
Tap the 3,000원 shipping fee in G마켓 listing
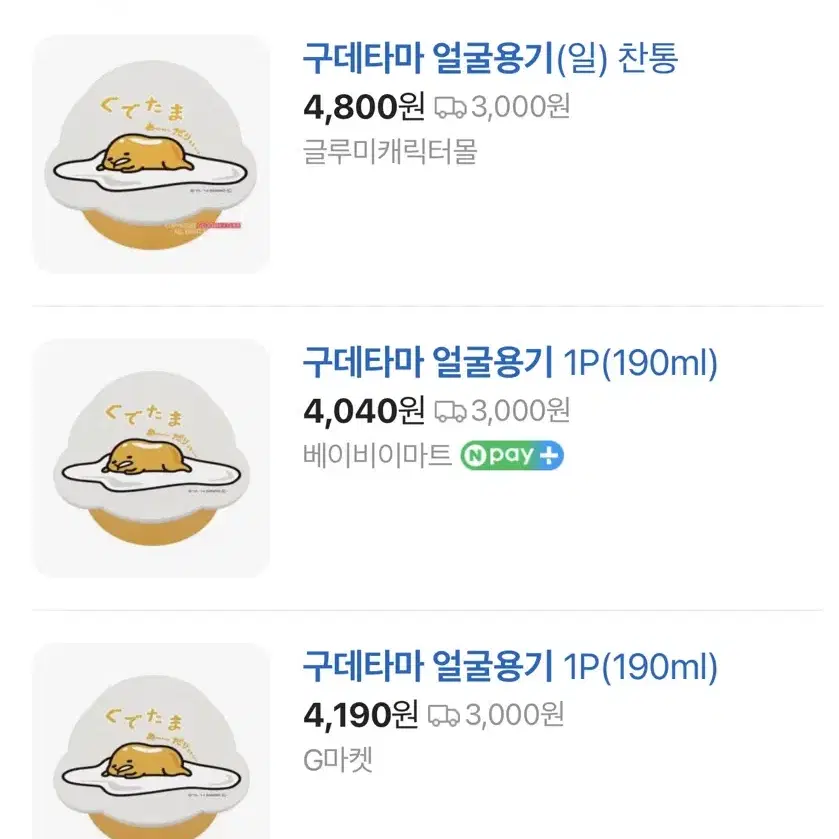[x=514, y=715]
